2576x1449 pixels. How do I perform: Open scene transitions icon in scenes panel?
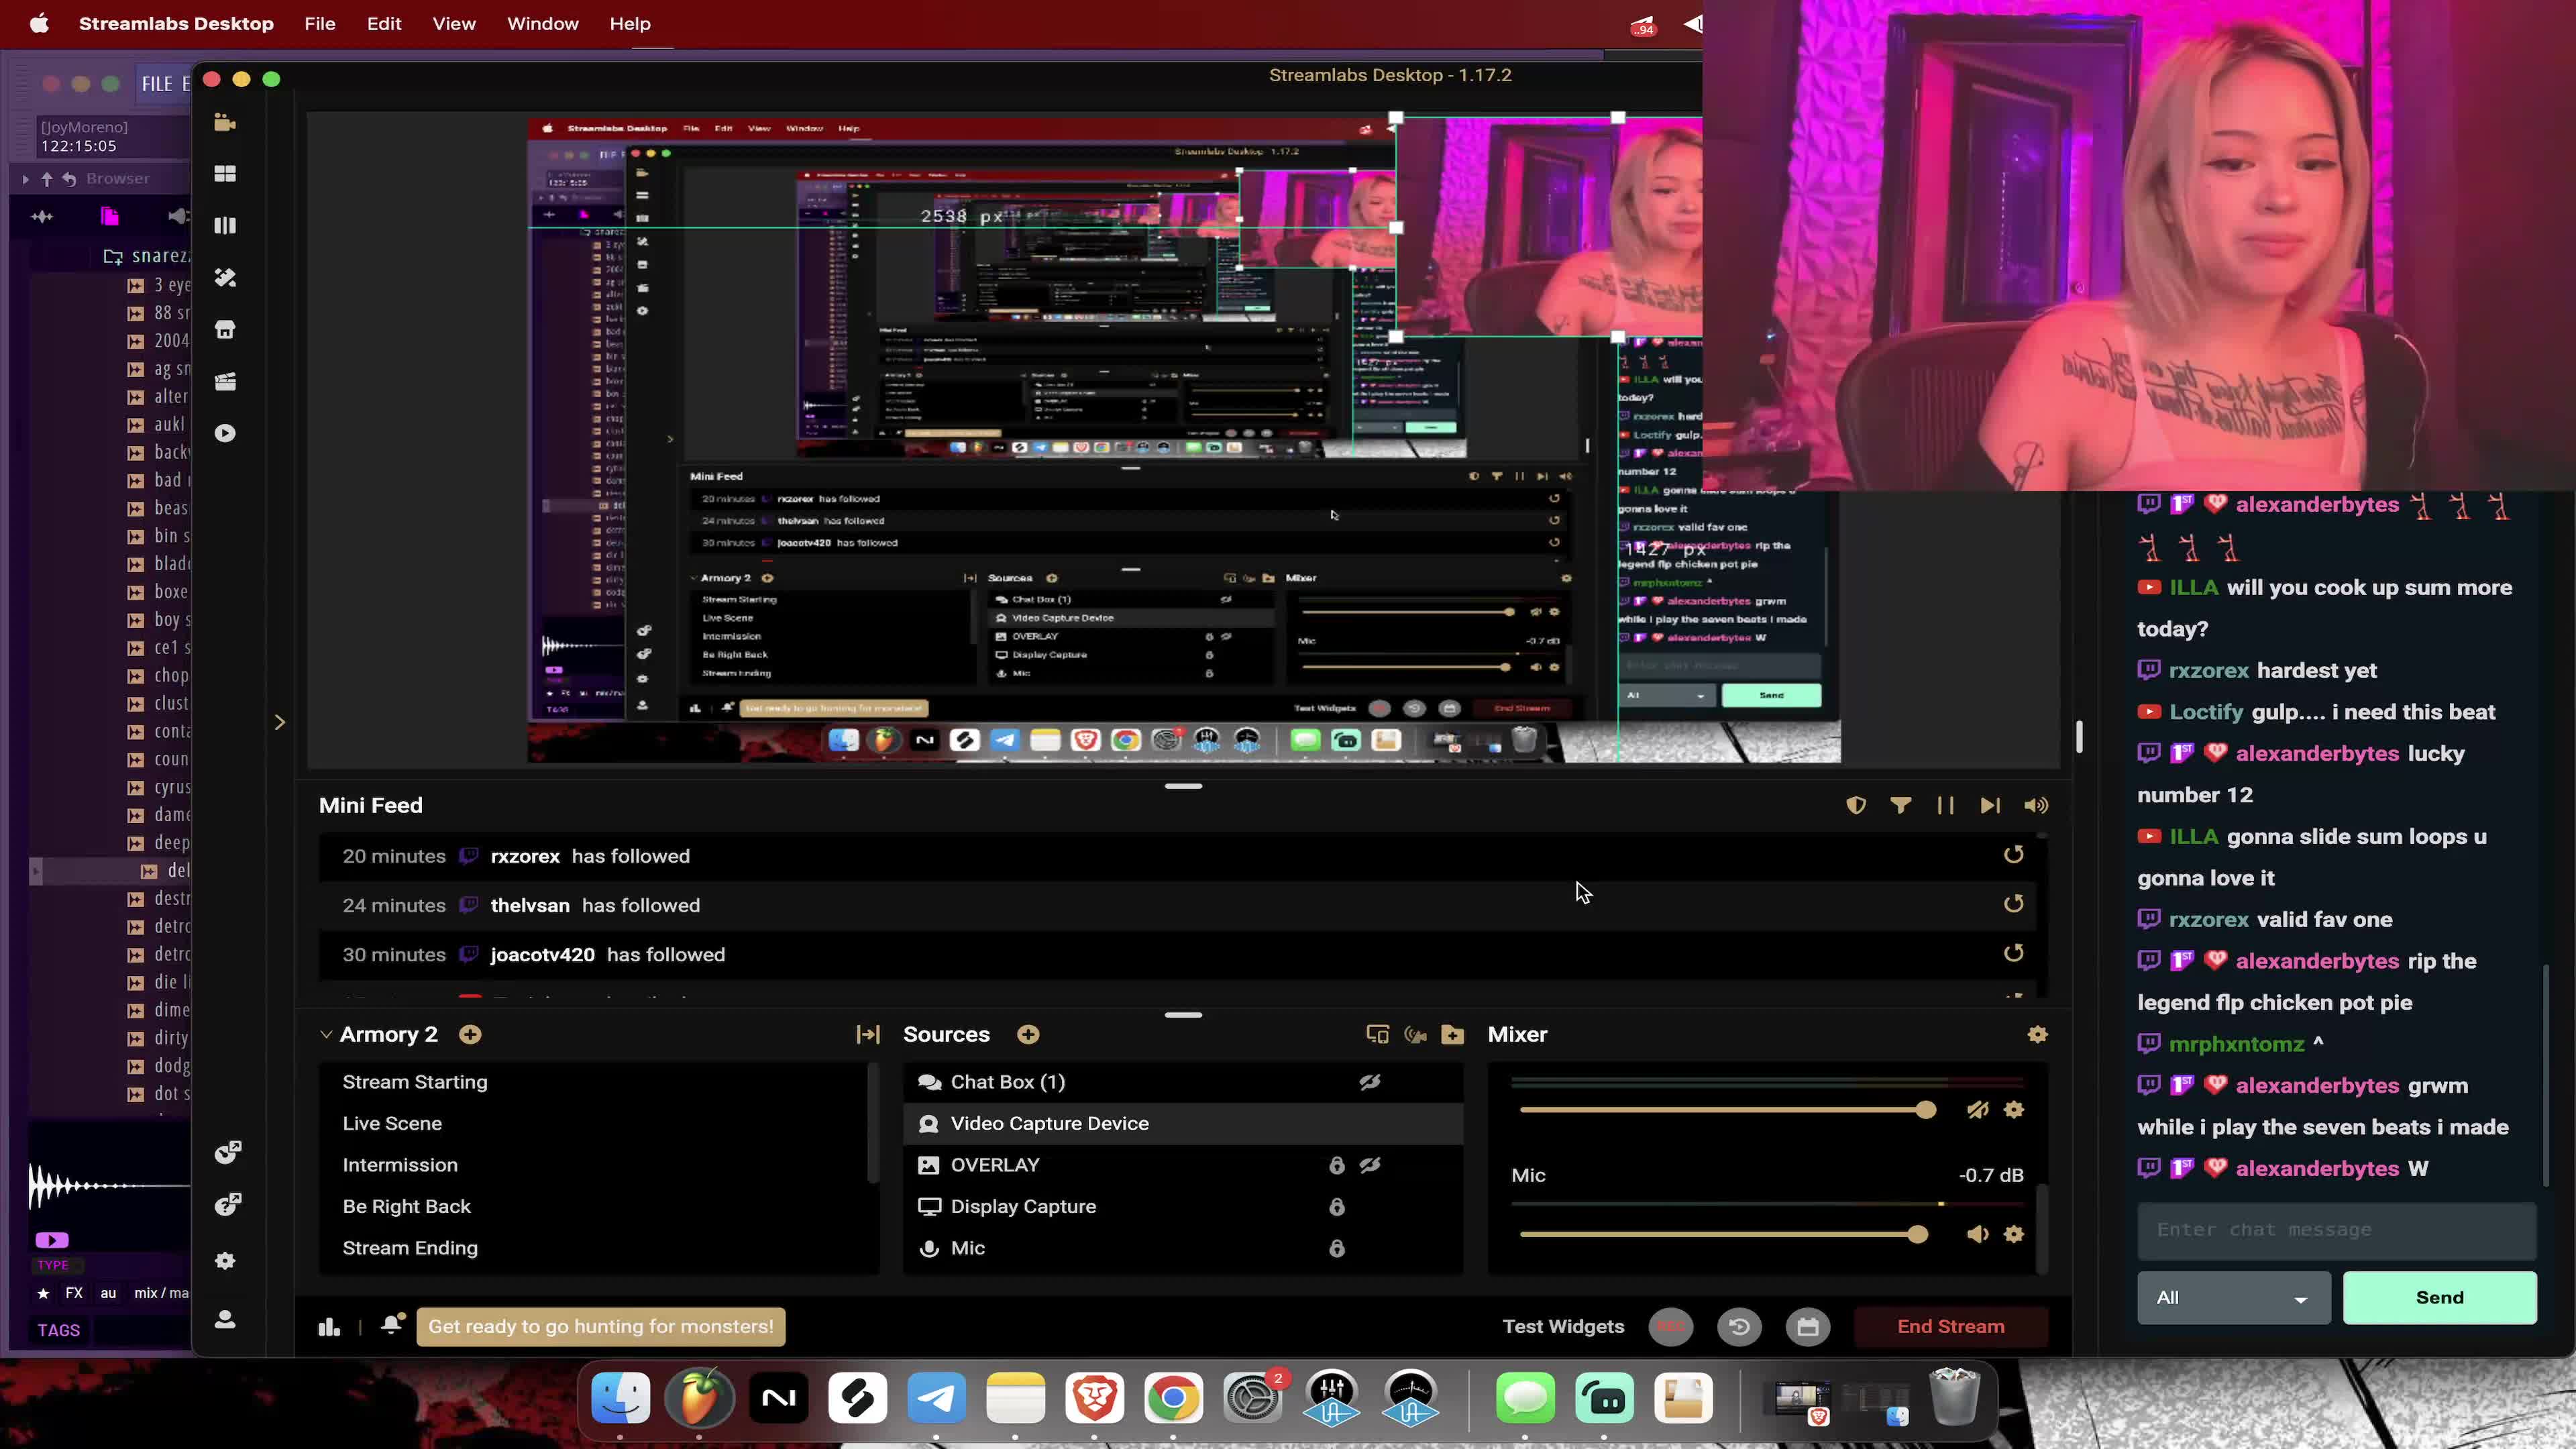[x=868, y=1034]
